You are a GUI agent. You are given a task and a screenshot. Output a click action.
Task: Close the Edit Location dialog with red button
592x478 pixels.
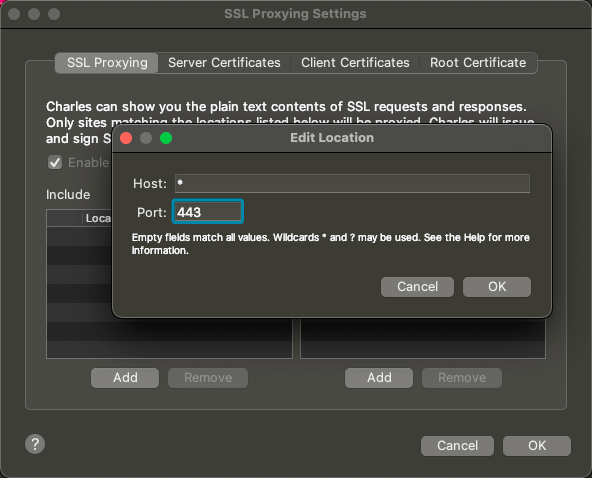[126, 138]
